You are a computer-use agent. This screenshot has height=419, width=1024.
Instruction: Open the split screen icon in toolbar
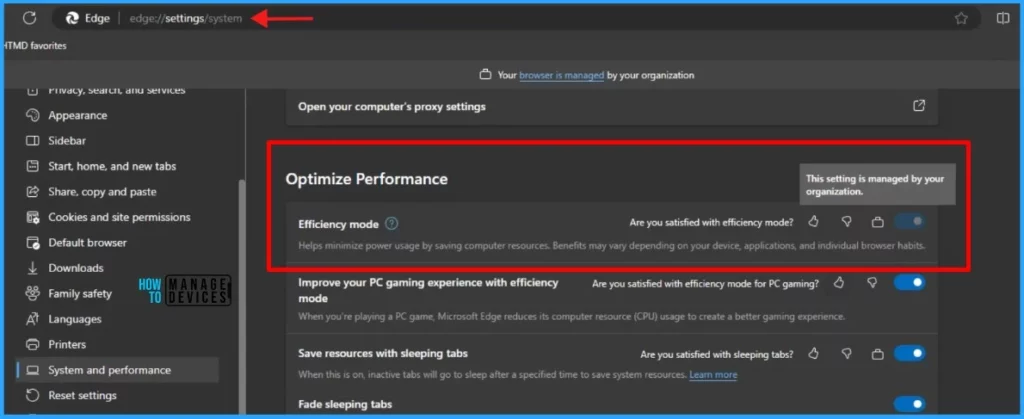point(1003,18)
